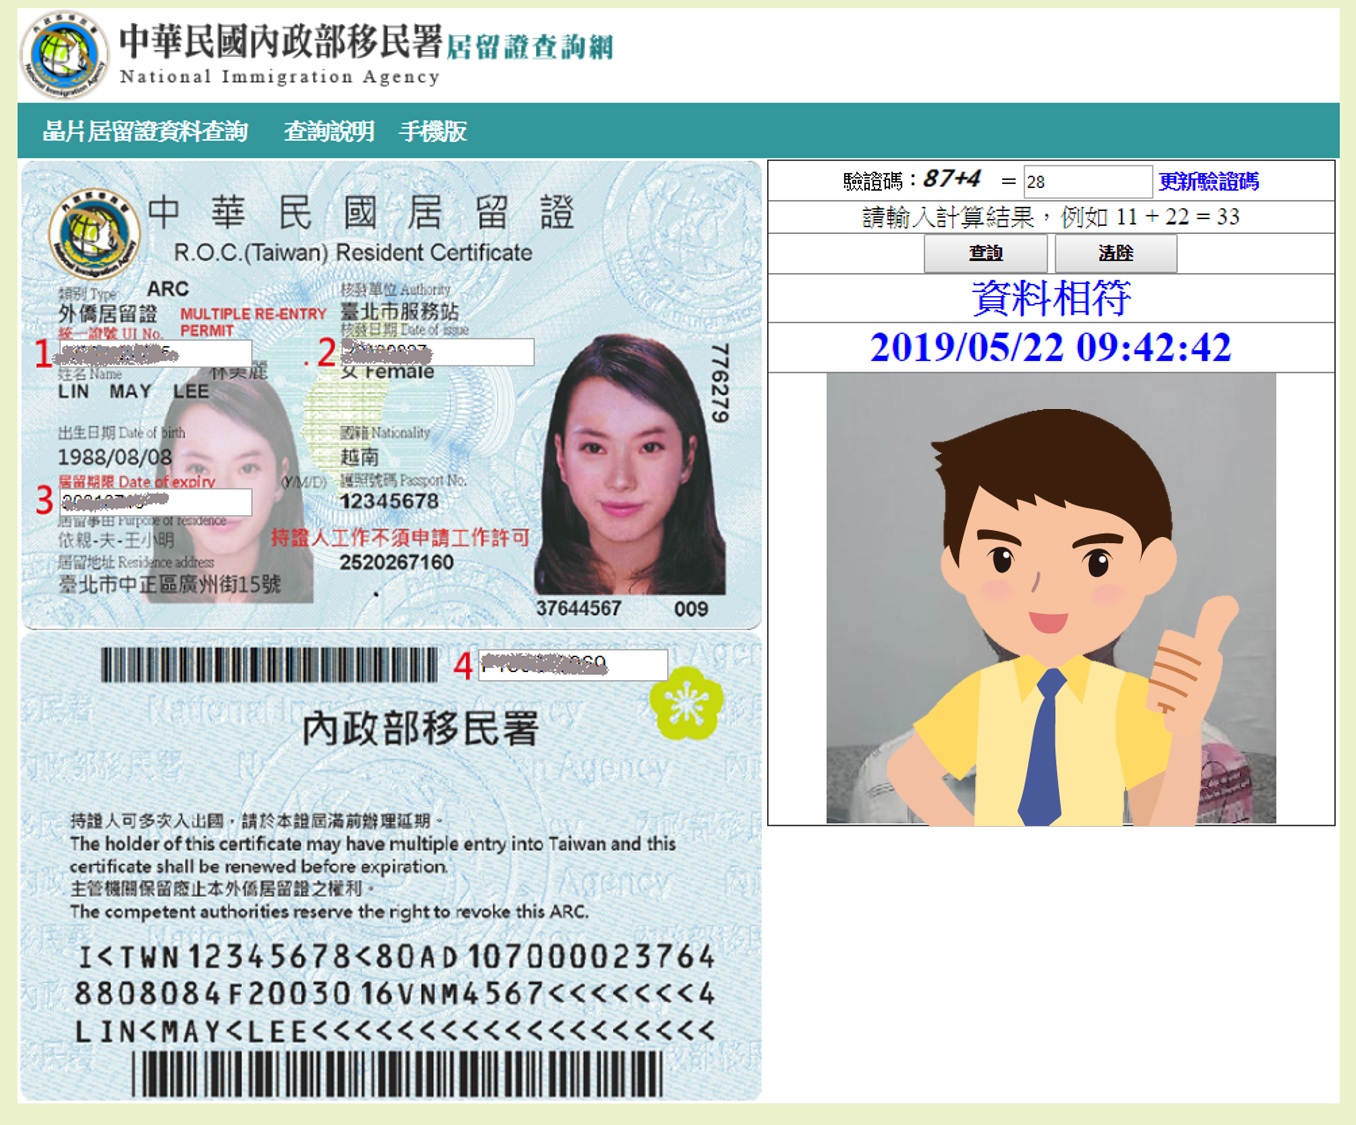The height and width of the screenshot is (1125, 1356).
Task: Click the sentence 'The competent authorities reserve the right'
Action: (x=330, y=912)
